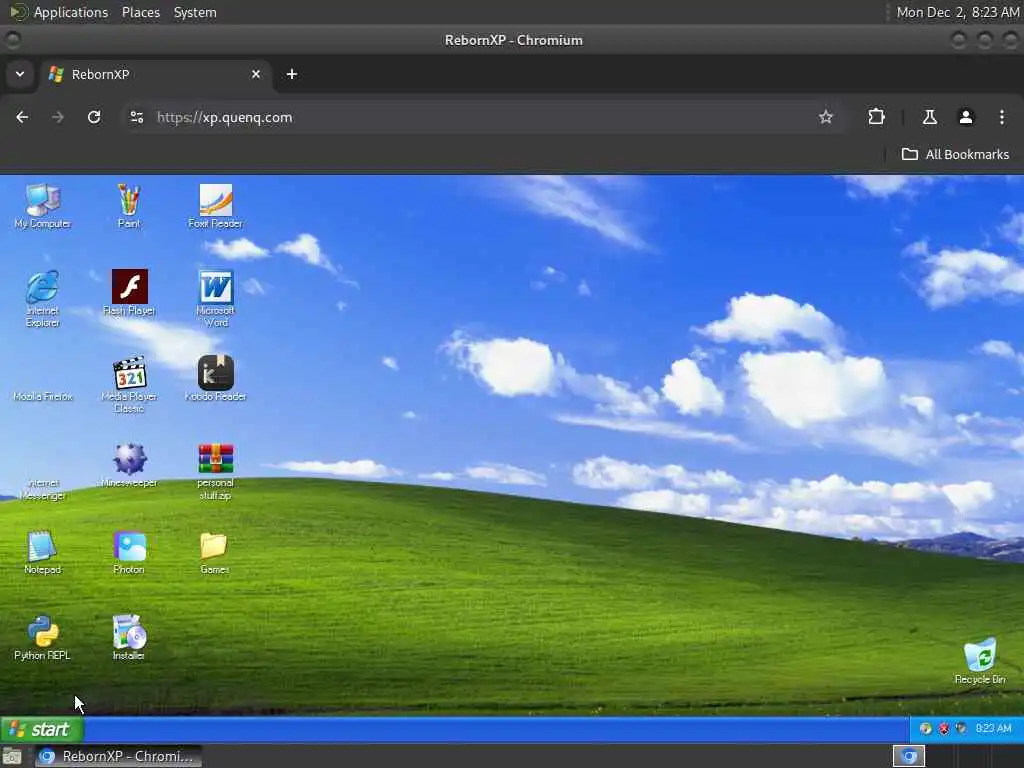Open the Applications menu
The width and height of the screenshot is (1024, 768).
coord(71,12)
